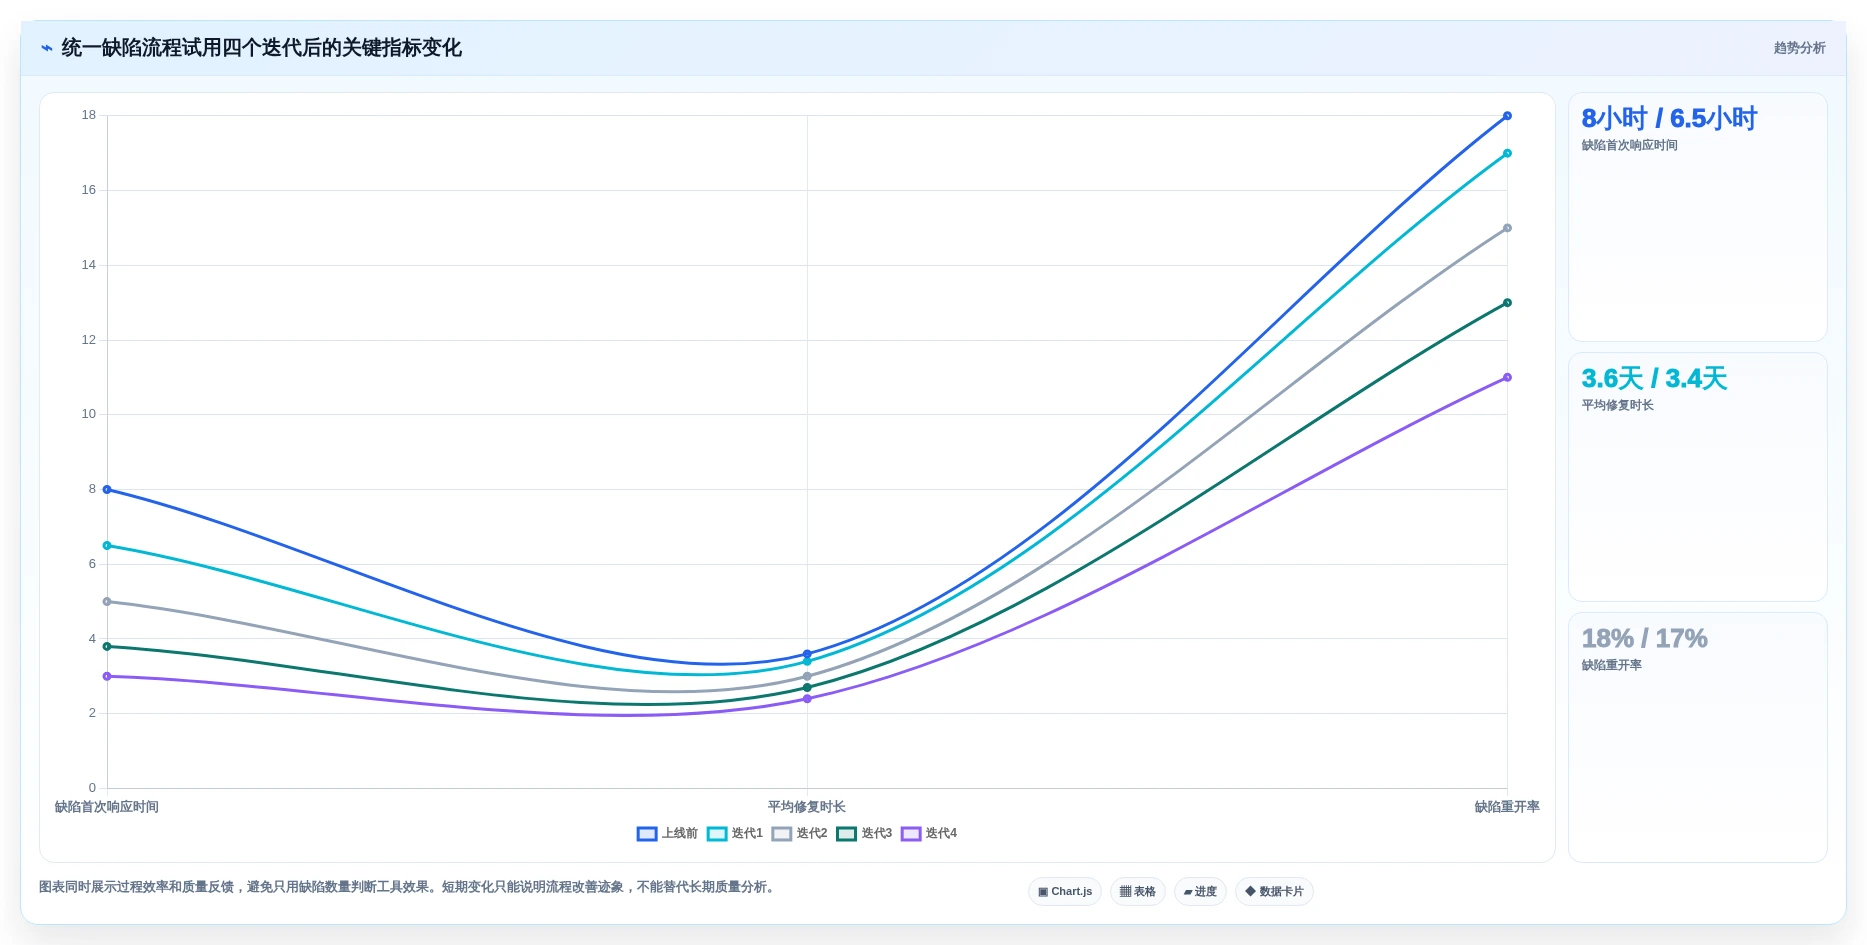Screen dimensions: 1867x945
Task: Click the Chart.js tag chip
Action: 1065,892
